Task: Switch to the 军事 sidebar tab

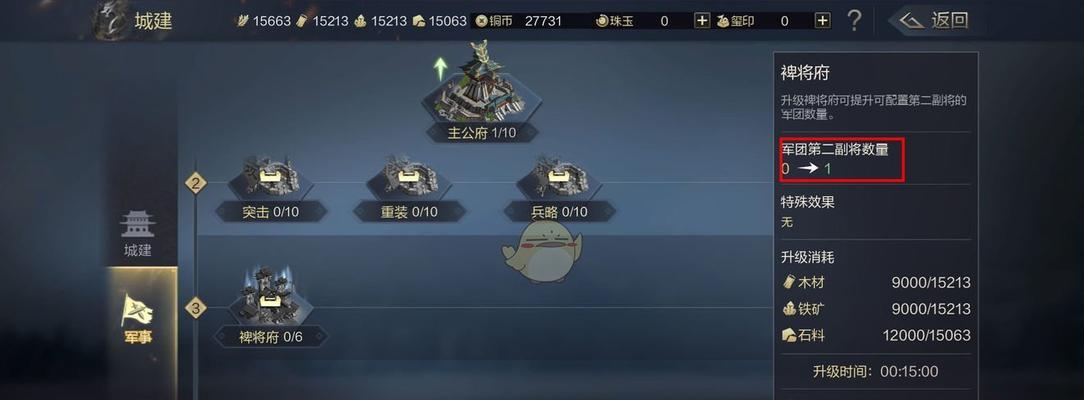Action: tap(138, 318)
